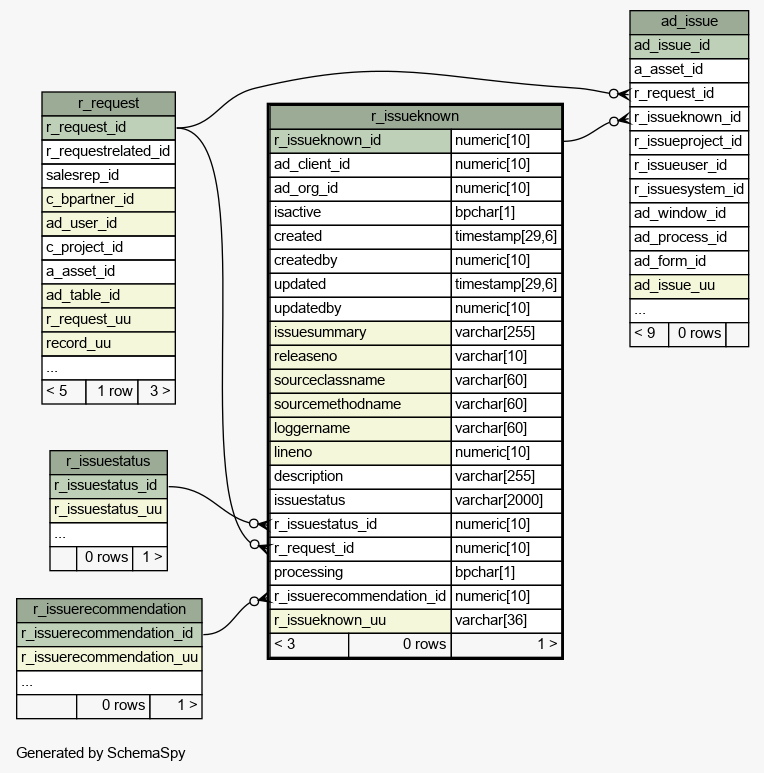Select ad_process_id column in ad_issue
Screen dimensions: 764x773
pos(689,238)
